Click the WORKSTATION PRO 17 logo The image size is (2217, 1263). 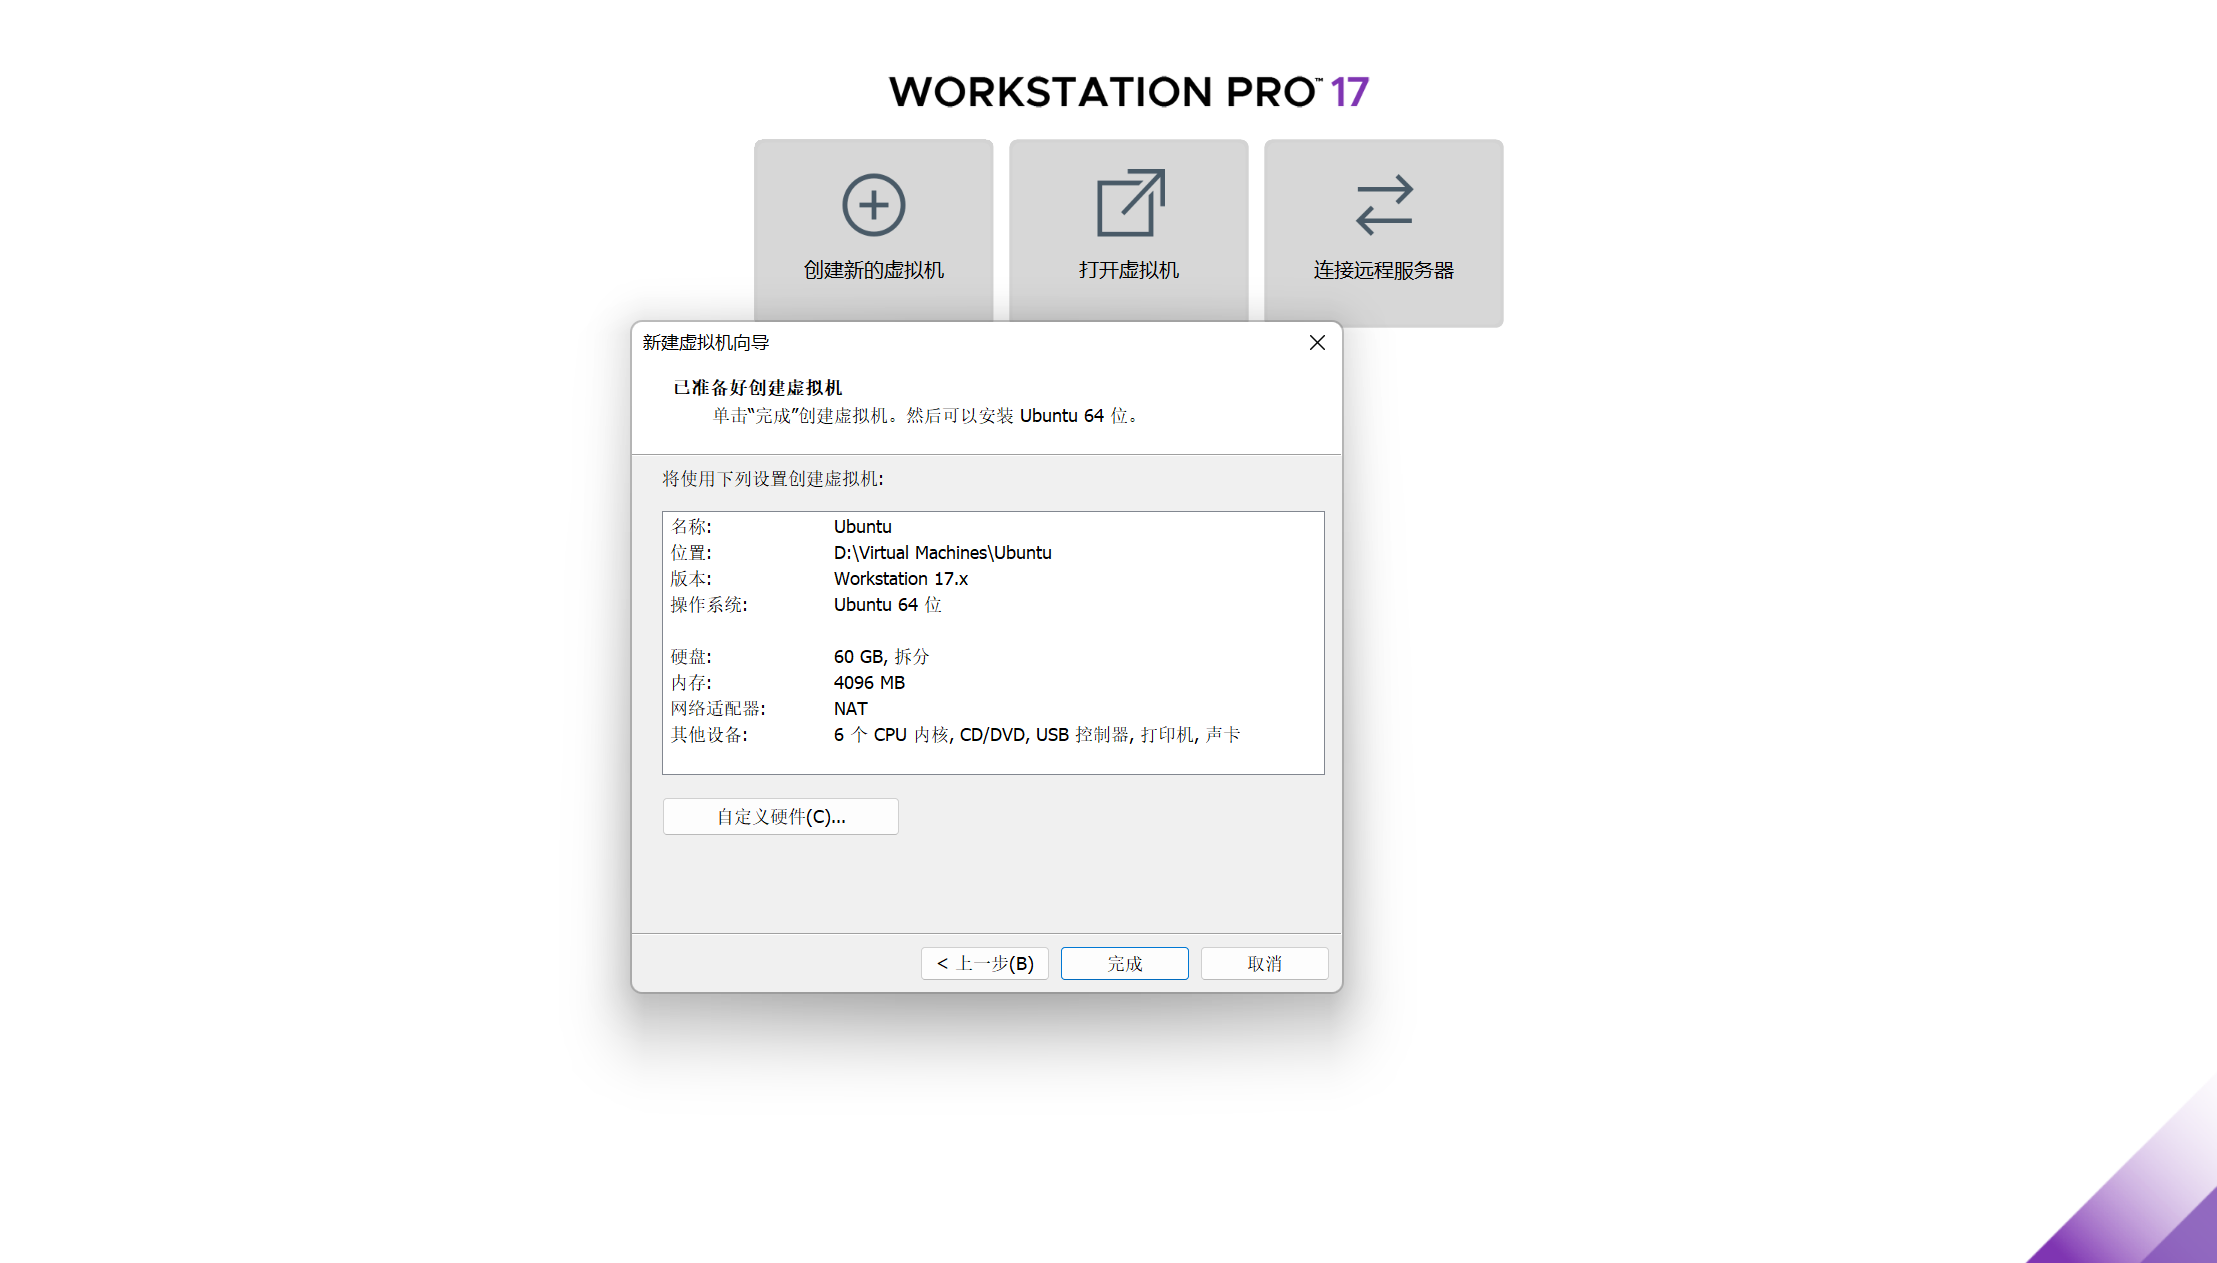click(x=1128, y=92)
